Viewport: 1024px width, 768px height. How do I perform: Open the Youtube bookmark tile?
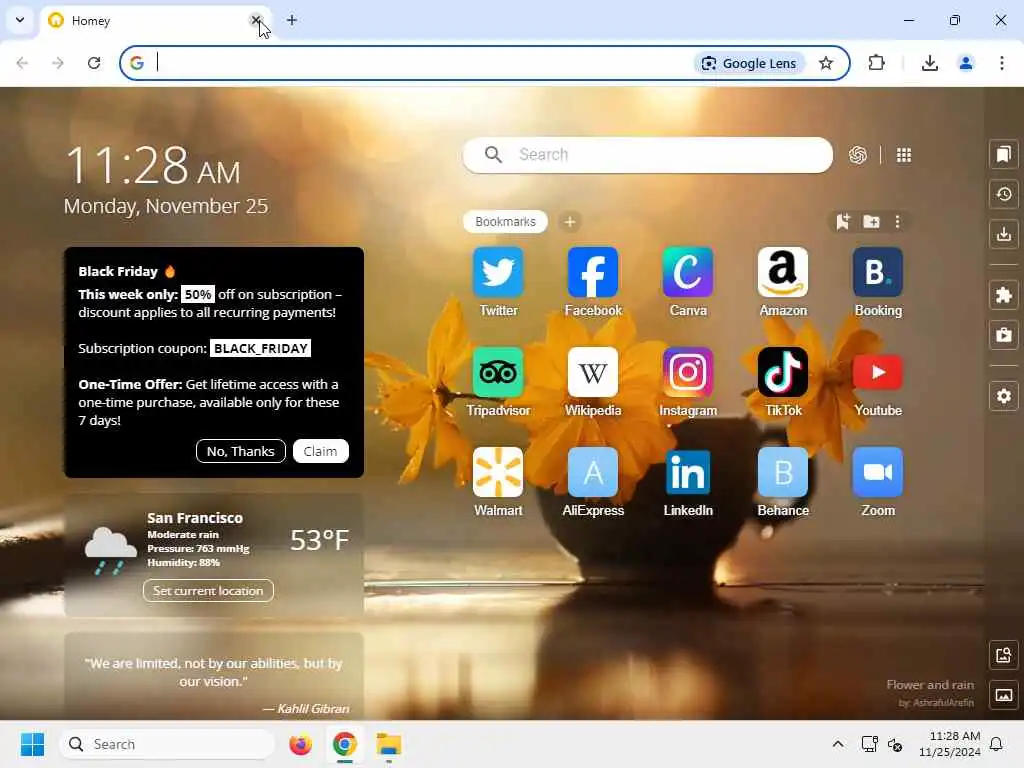point(878,373)
